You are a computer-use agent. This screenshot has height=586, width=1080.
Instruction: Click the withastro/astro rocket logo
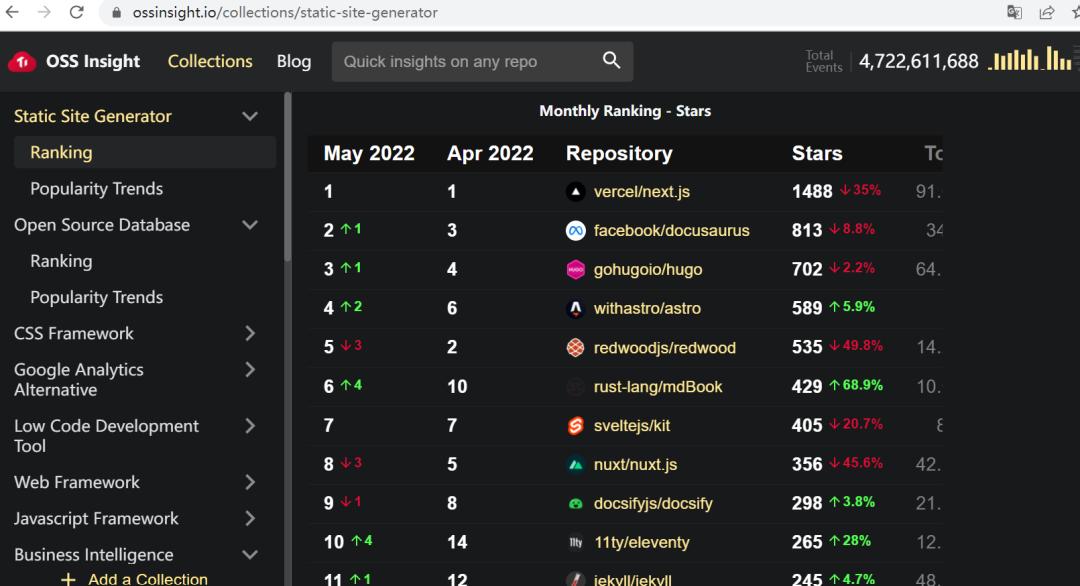575,308
